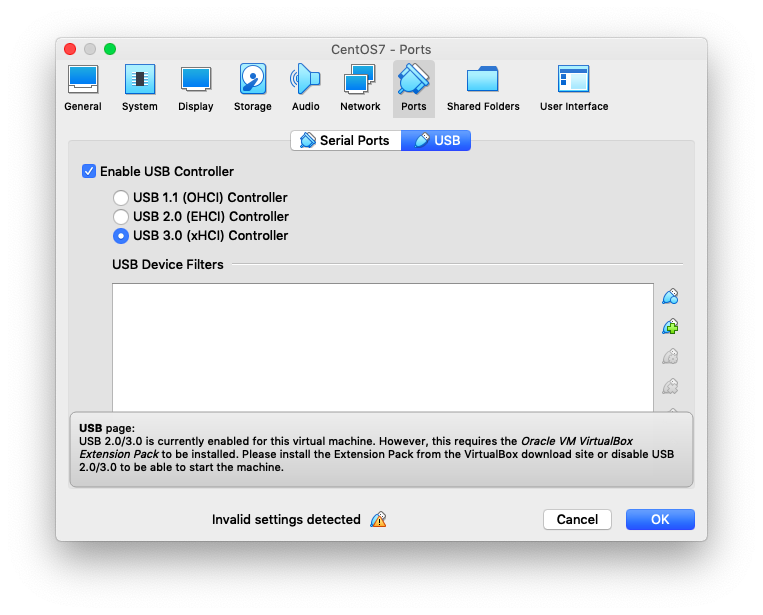
Task: Add new empty USB filter icon
Action: [x=670, y=296]
